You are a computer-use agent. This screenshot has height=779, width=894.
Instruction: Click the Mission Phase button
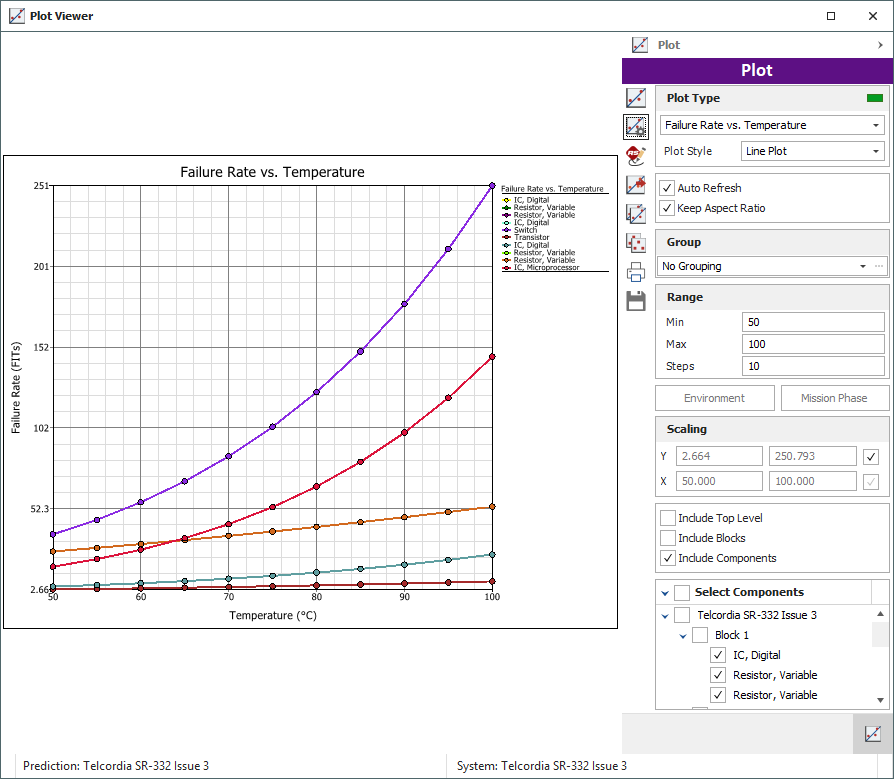coord(833,398)
